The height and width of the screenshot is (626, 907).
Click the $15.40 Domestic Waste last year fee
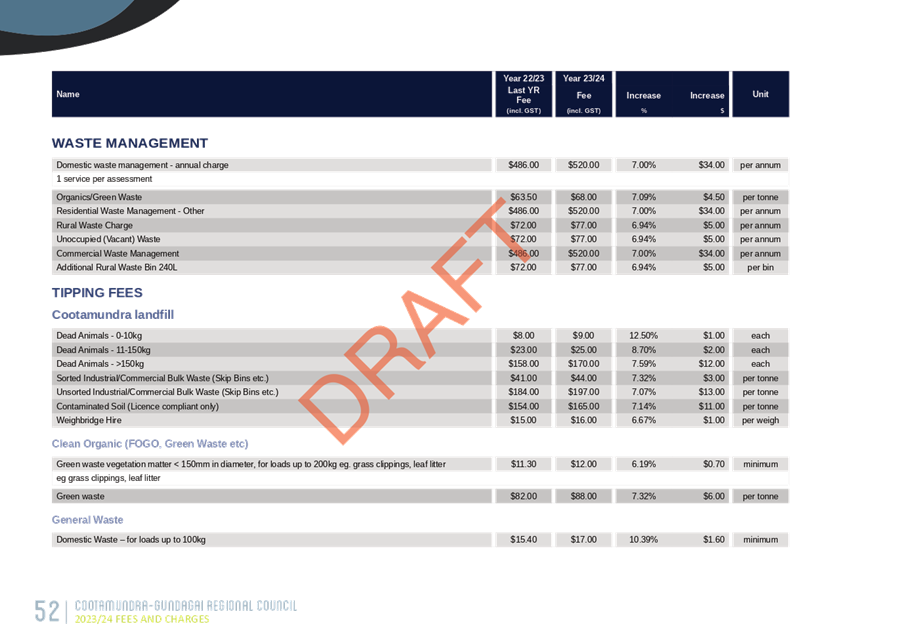[x=523, y=540]
